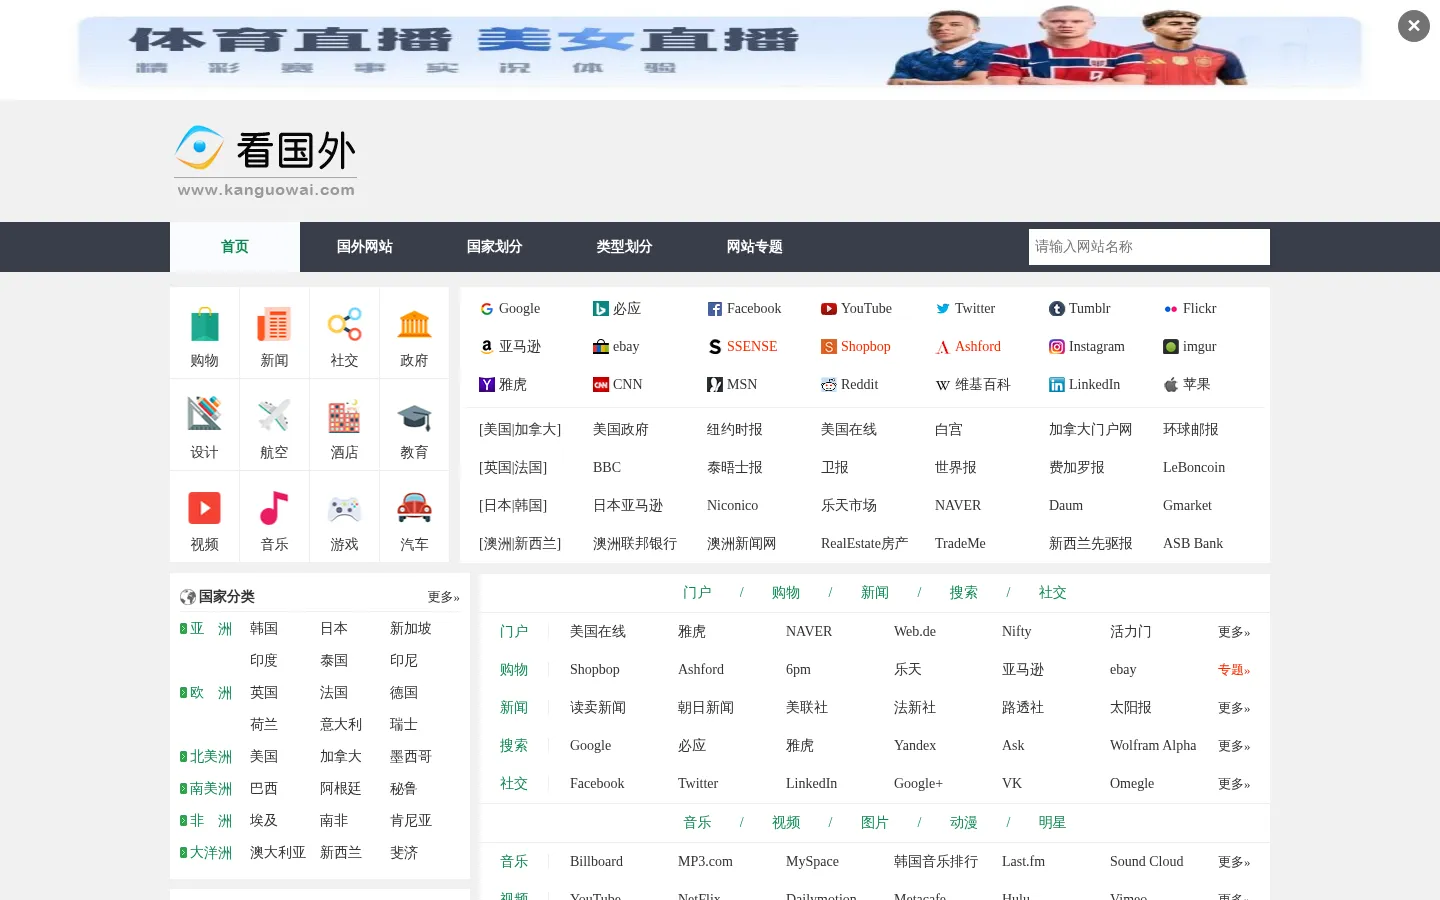Open the 音乐 music note icon
Viewport: 1440px width, 900px height.
pos(274,508)
